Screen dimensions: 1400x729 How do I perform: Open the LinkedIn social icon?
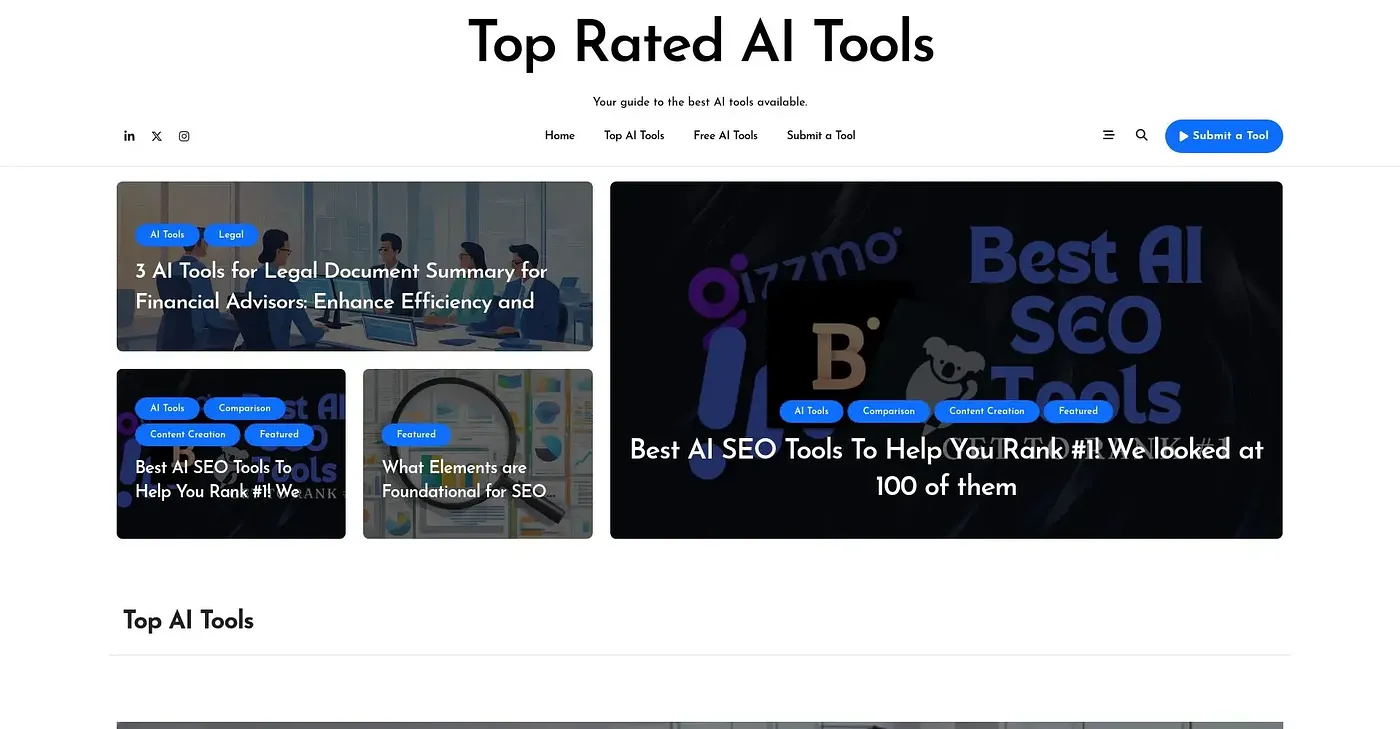click(129, 136)
